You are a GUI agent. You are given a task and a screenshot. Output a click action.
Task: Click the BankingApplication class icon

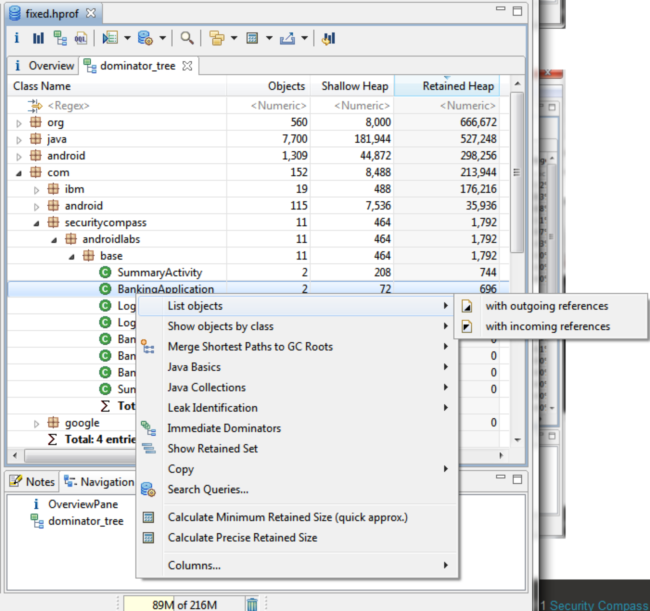105,289
